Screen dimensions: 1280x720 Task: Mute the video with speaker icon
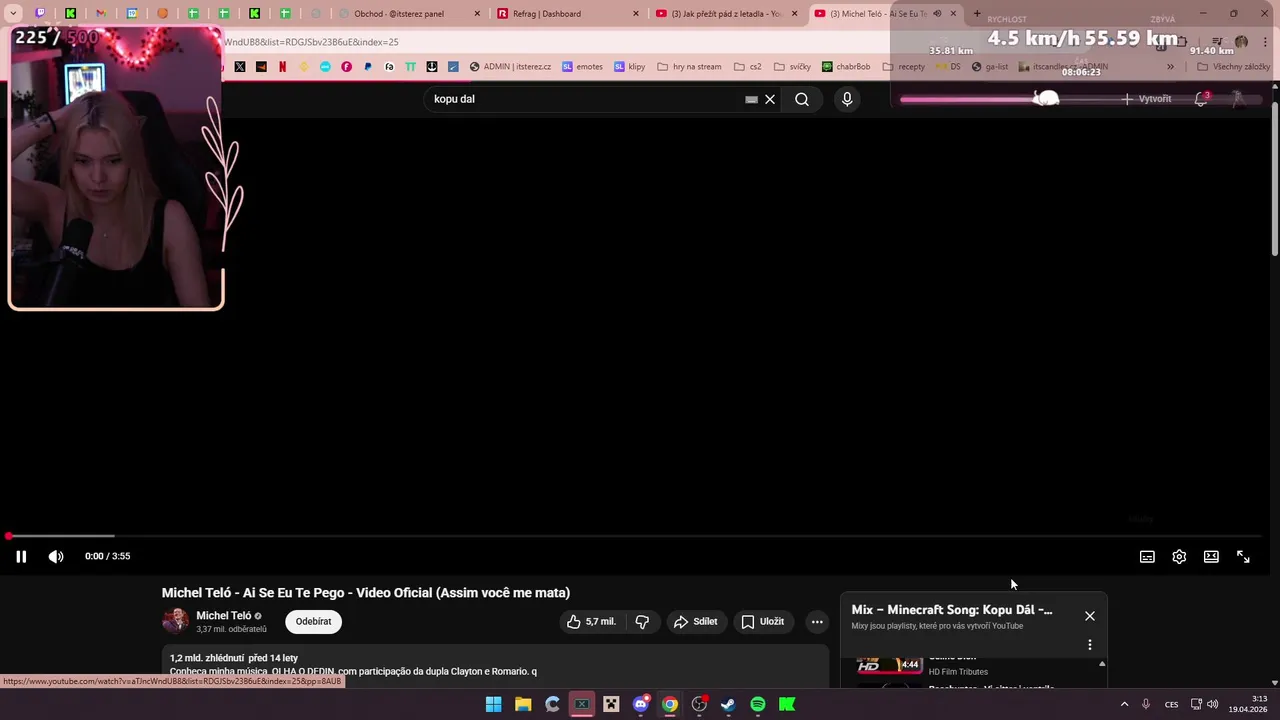point(56,557)
